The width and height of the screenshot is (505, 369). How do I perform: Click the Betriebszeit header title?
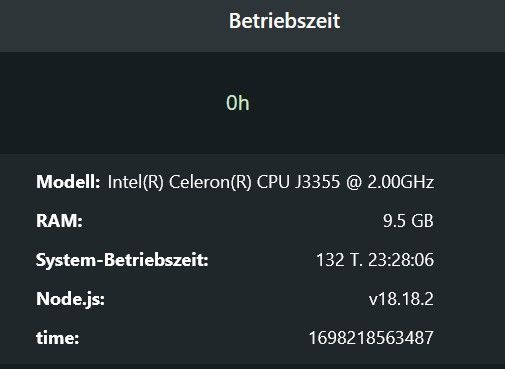click(x=284, y=21)
